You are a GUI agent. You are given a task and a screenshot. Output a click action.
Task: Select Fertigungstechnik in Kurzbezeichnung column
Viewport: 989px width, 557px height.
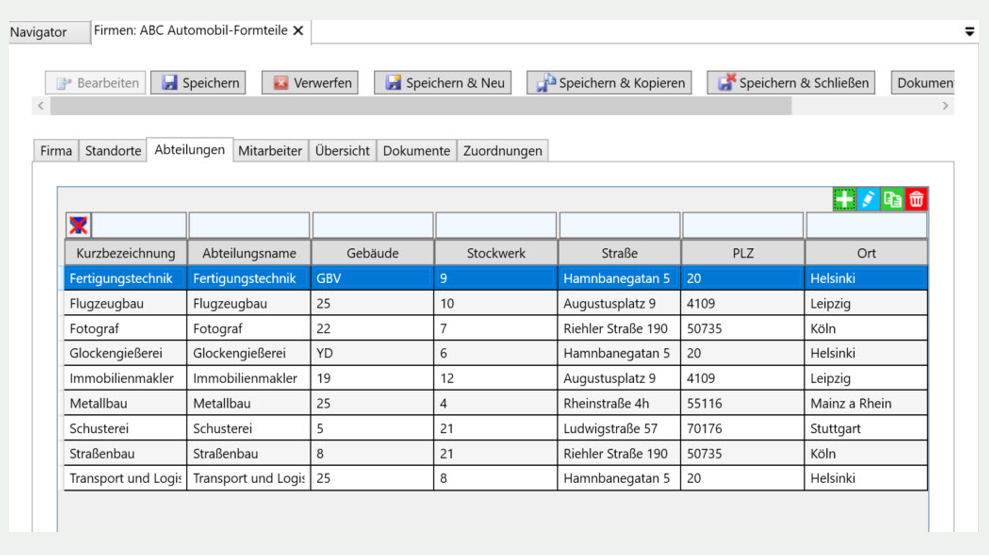coord(126,278)
